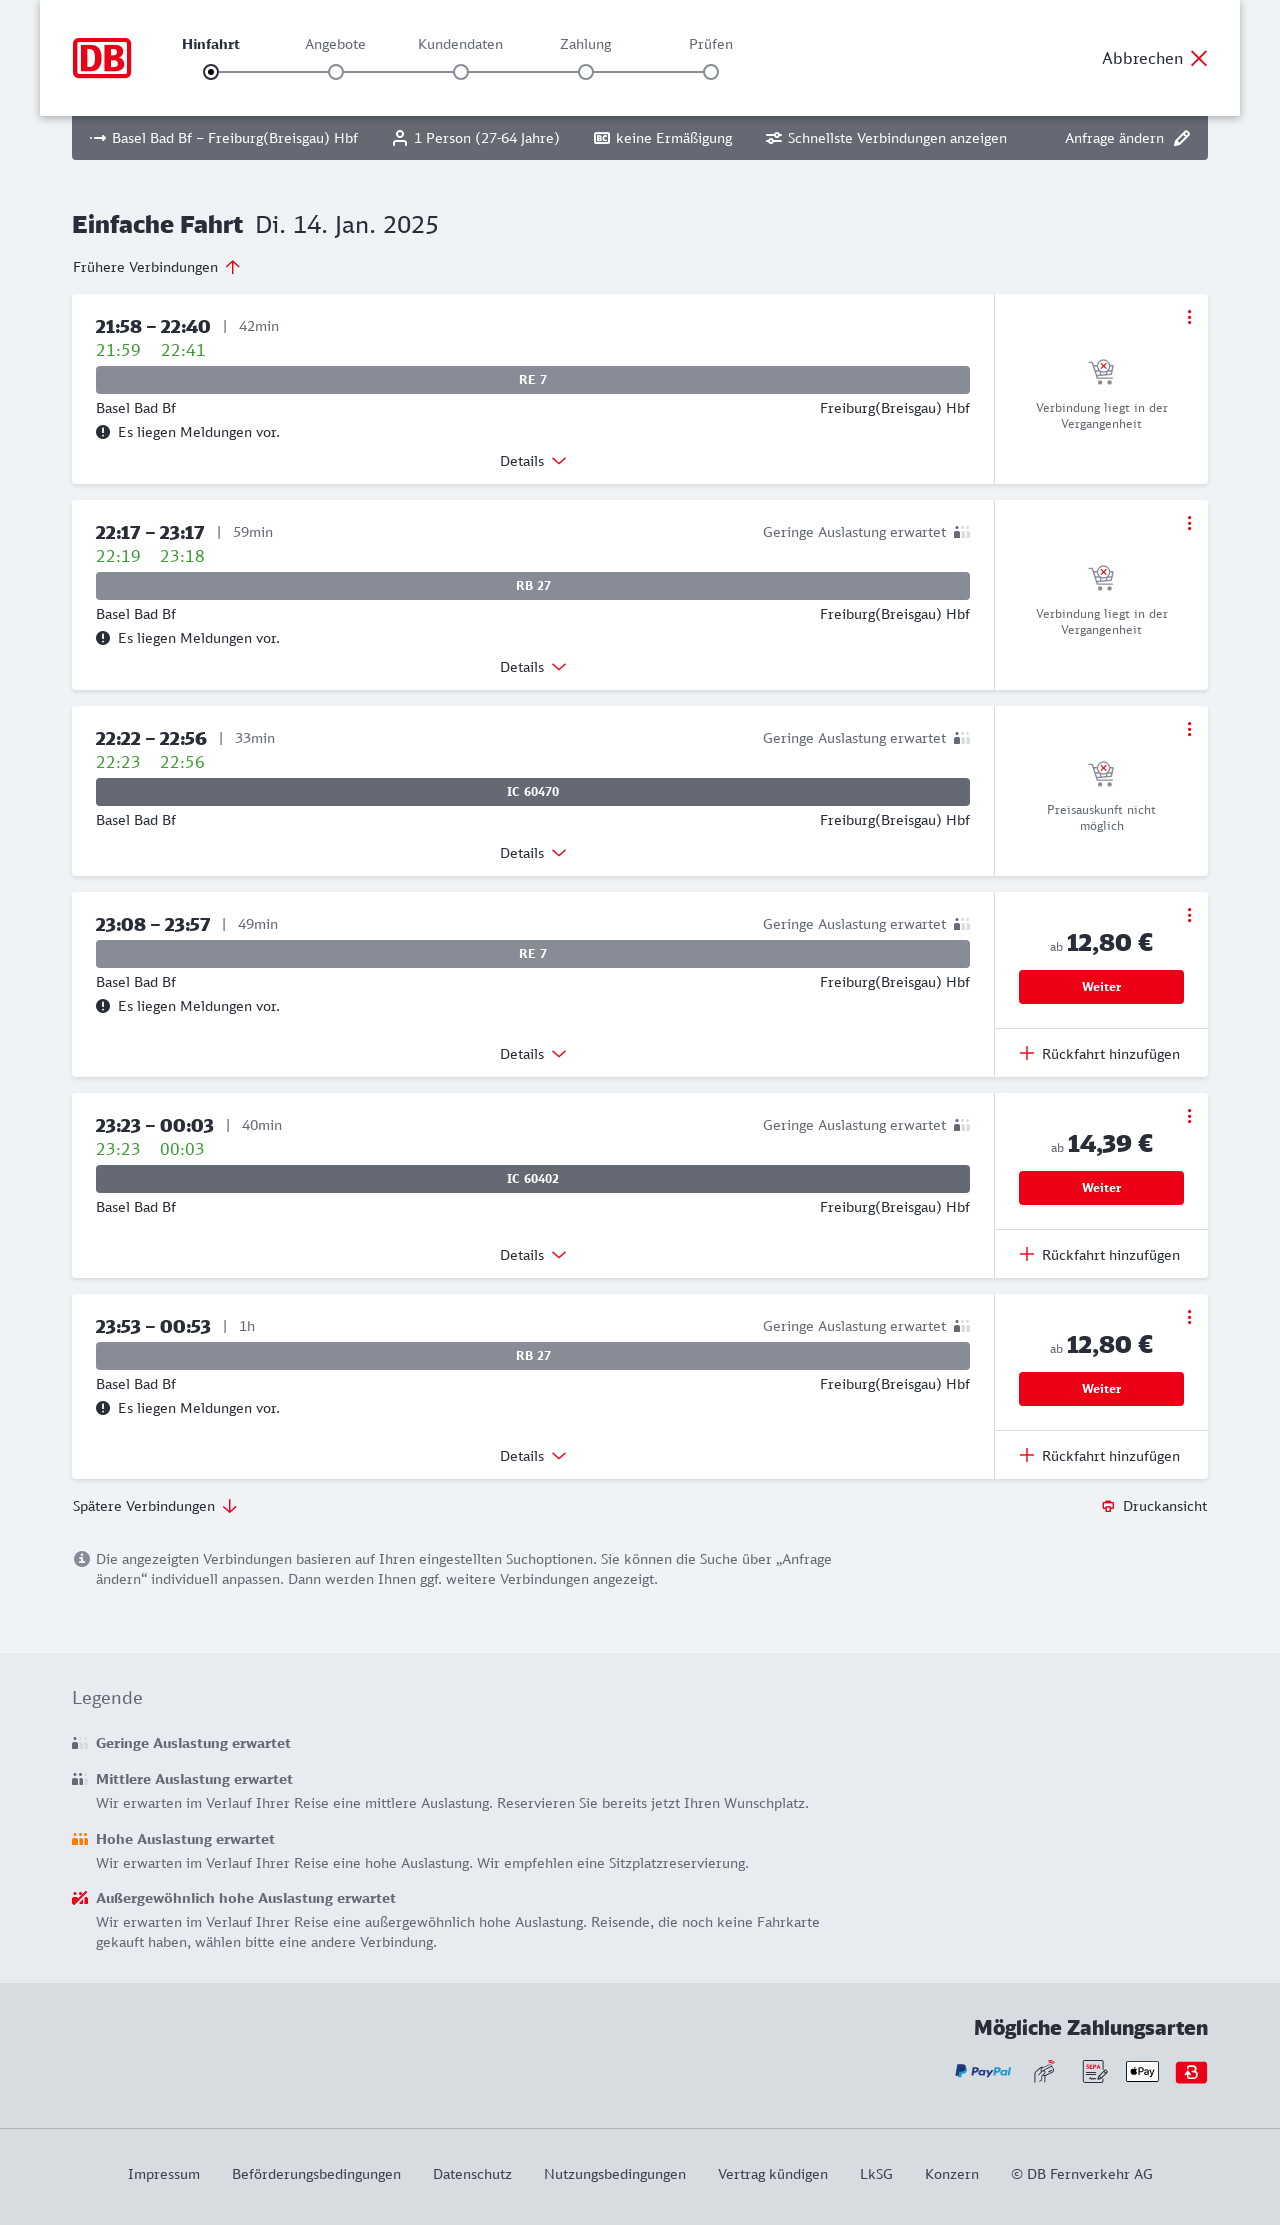Add return trip to 23:08 connection
Viewport: 1280px width, 2225px height.
[x=1100, y=1054]
